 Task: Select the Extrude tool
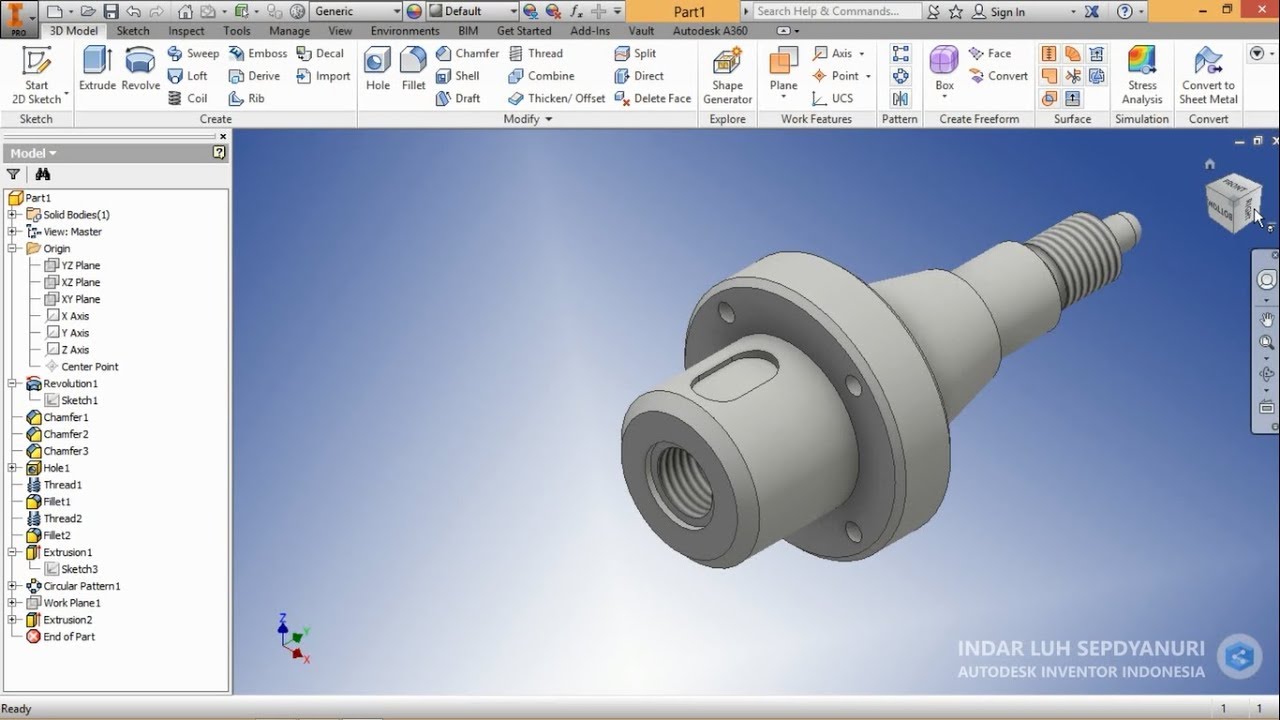97,69
